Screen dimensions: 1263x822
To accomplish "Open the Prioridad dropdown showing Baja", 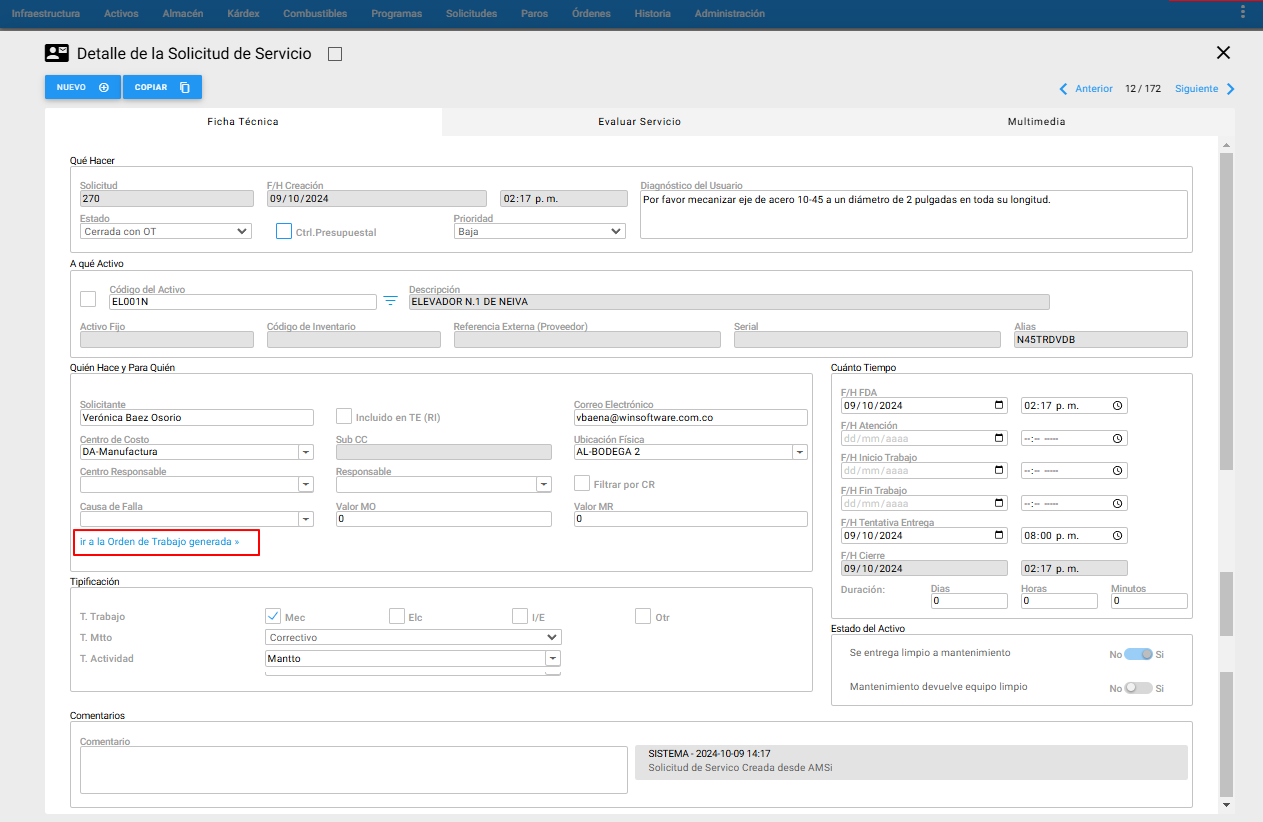I will tap(540, 231).
